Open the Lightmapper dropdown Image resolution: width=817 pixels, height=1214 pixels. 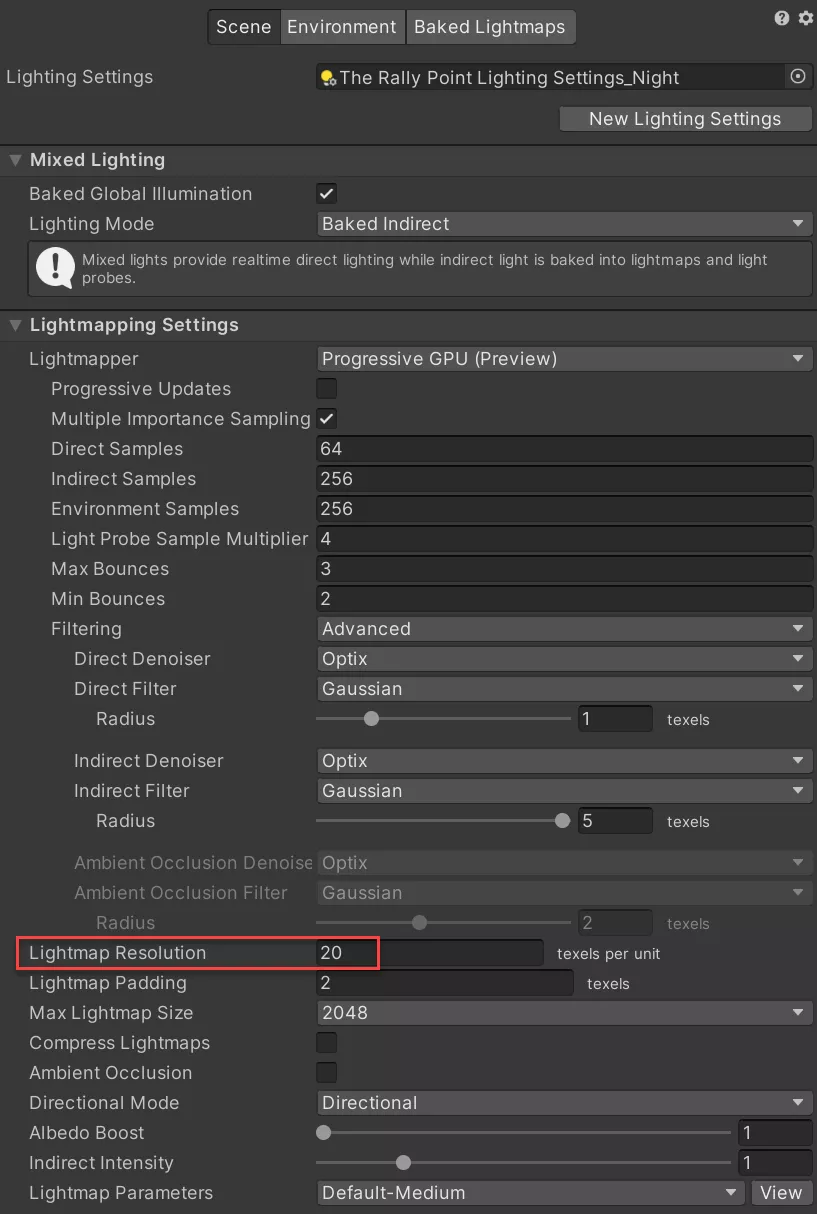564,359
